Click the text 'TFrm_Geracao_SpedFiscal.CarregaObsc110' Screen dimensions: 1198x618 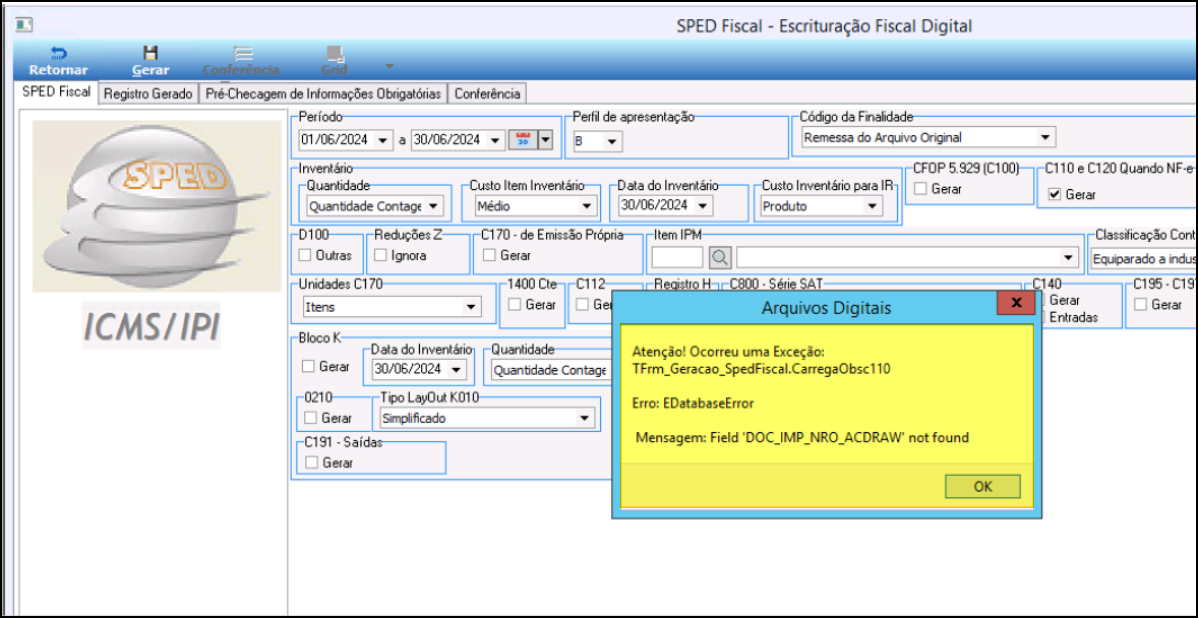click(x=762, y=368)
